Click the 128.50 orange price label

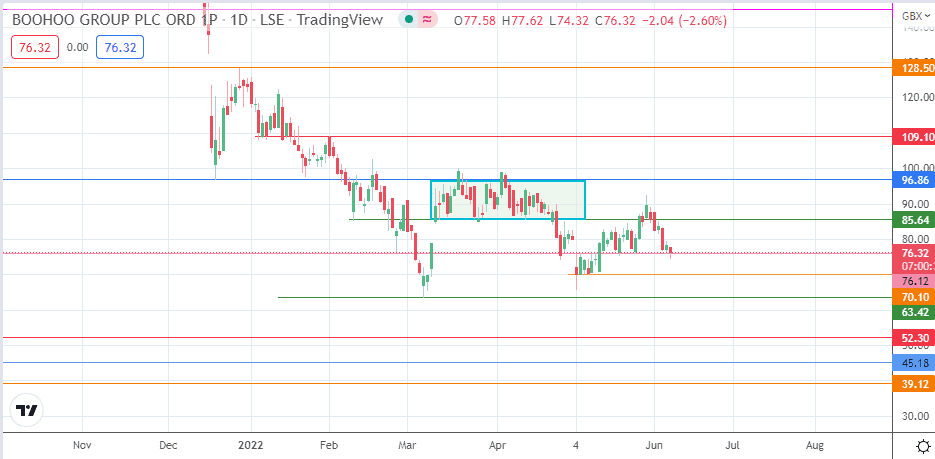click(914, 69)
